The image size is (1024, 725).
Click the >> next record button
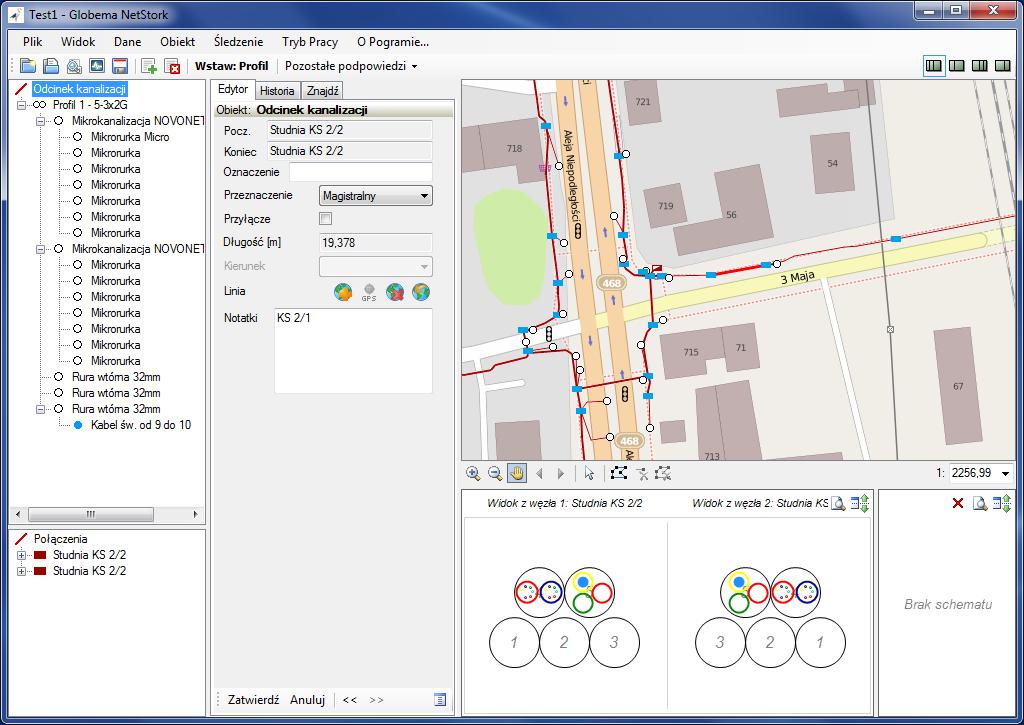pyautogui.click(x=376, y=700)
